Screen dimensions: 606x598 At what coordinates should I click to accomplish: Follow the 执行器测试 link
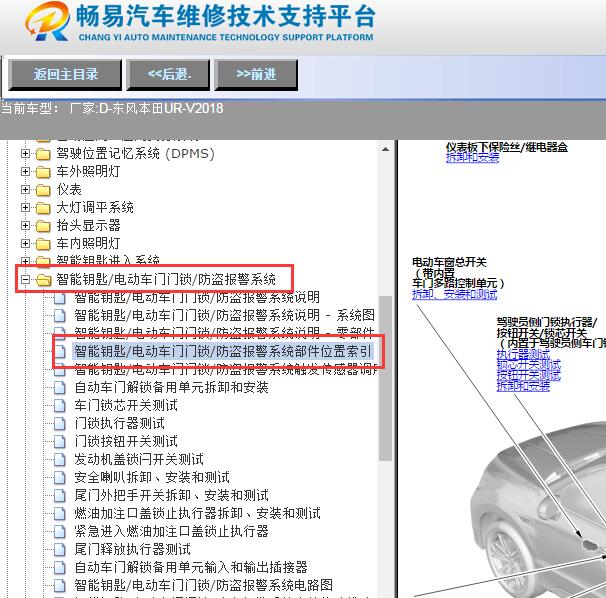click(x=523, y=354)
